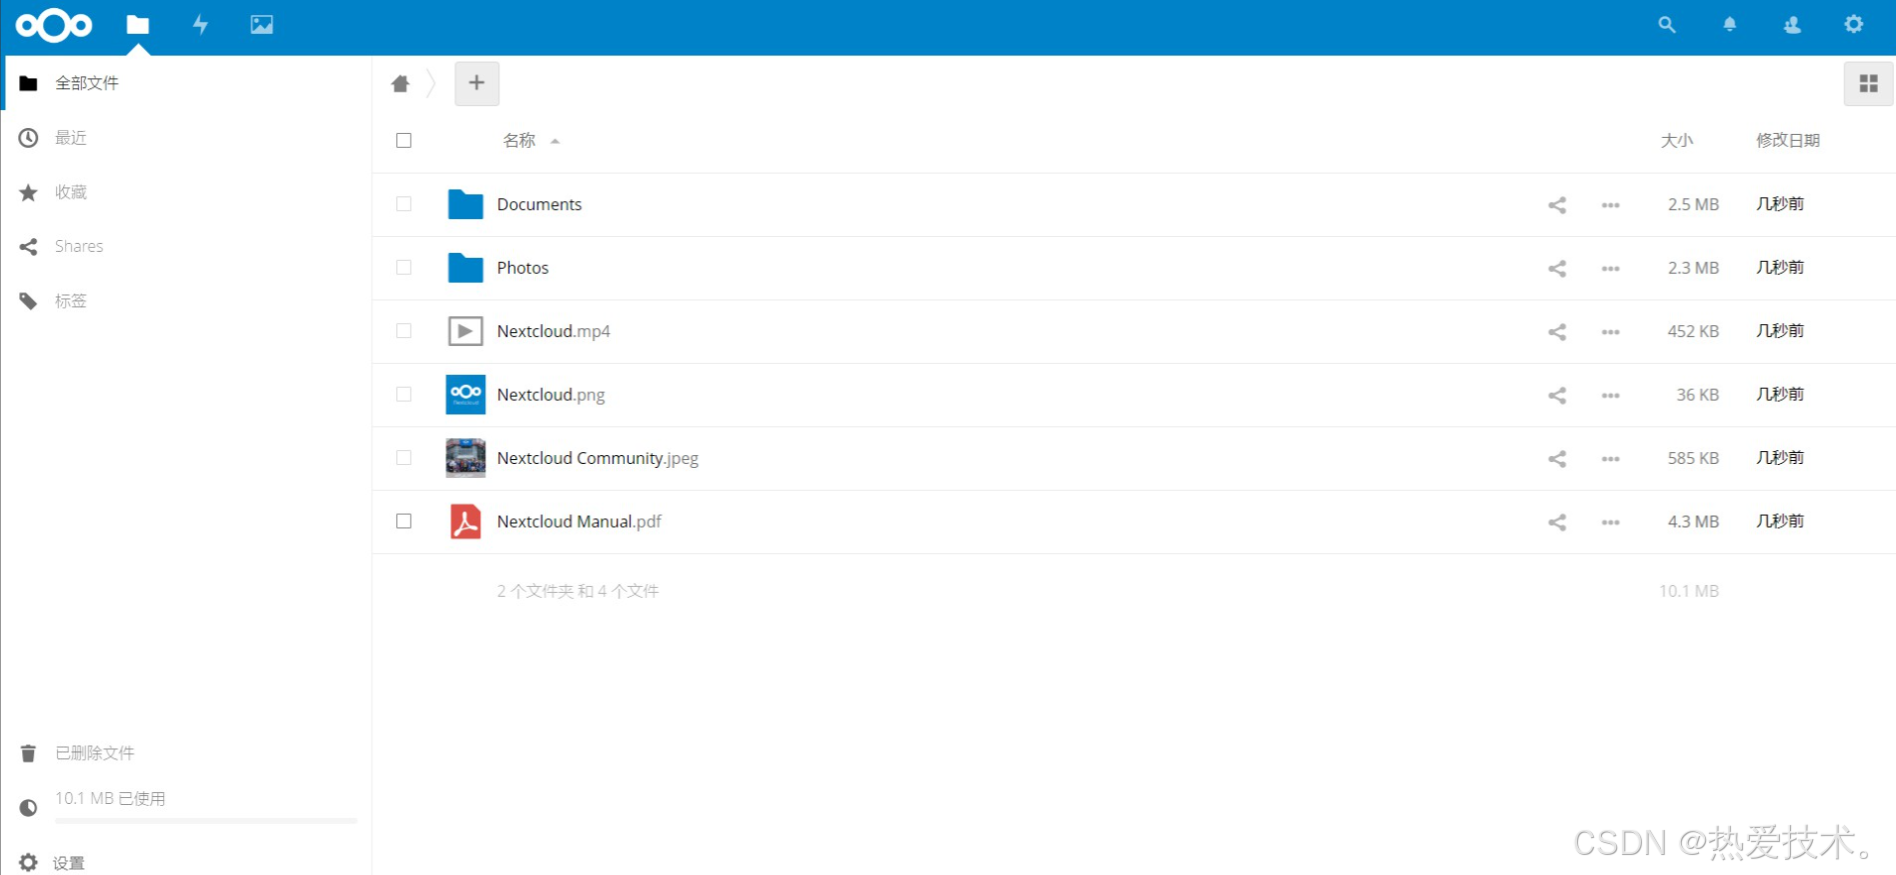Open the Contacts person icon in the header
Image resolution: width=1896 pixels, height=875 pixels.
click(1792, 25)
